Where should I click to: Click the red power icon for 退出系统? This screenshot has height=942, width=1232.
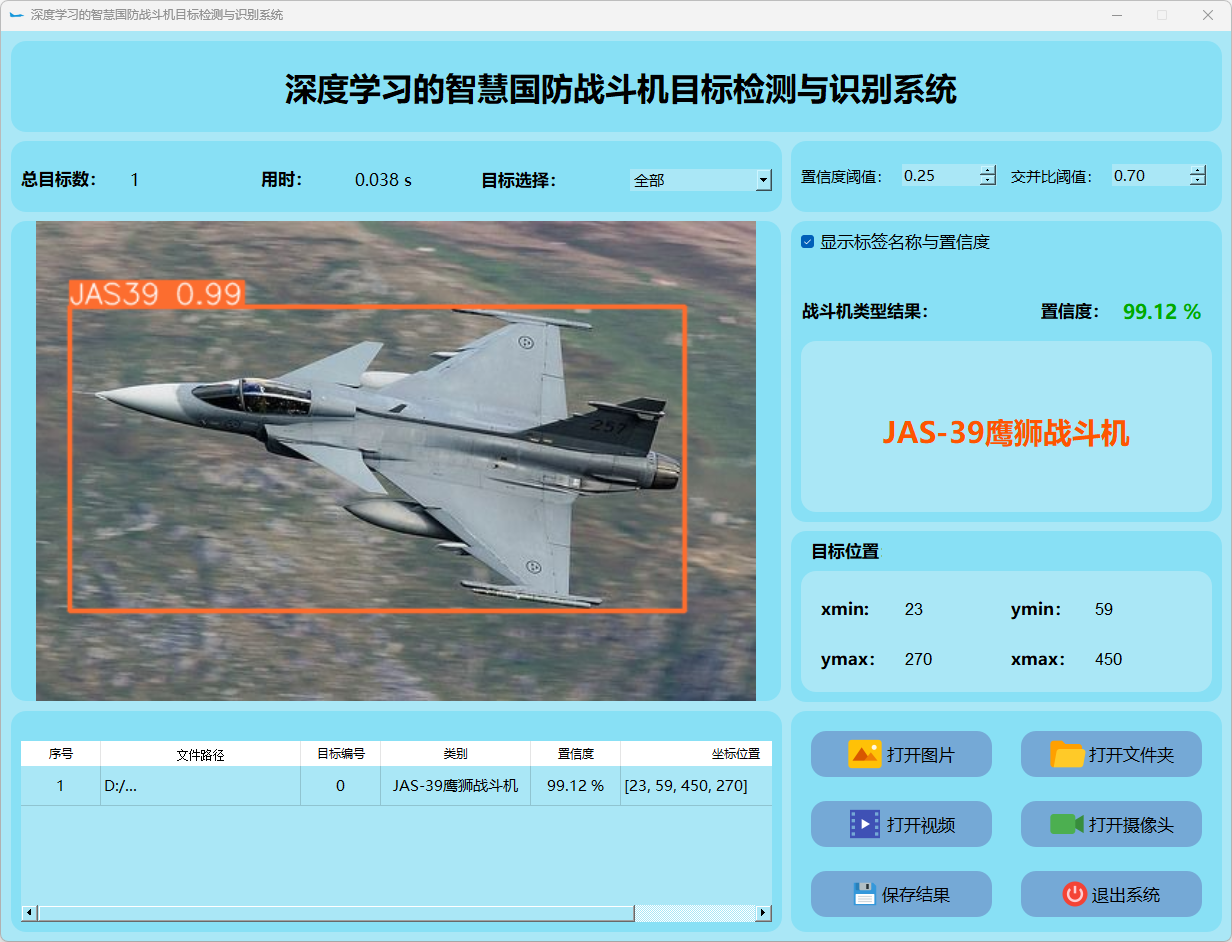(x=1074, y=894)
